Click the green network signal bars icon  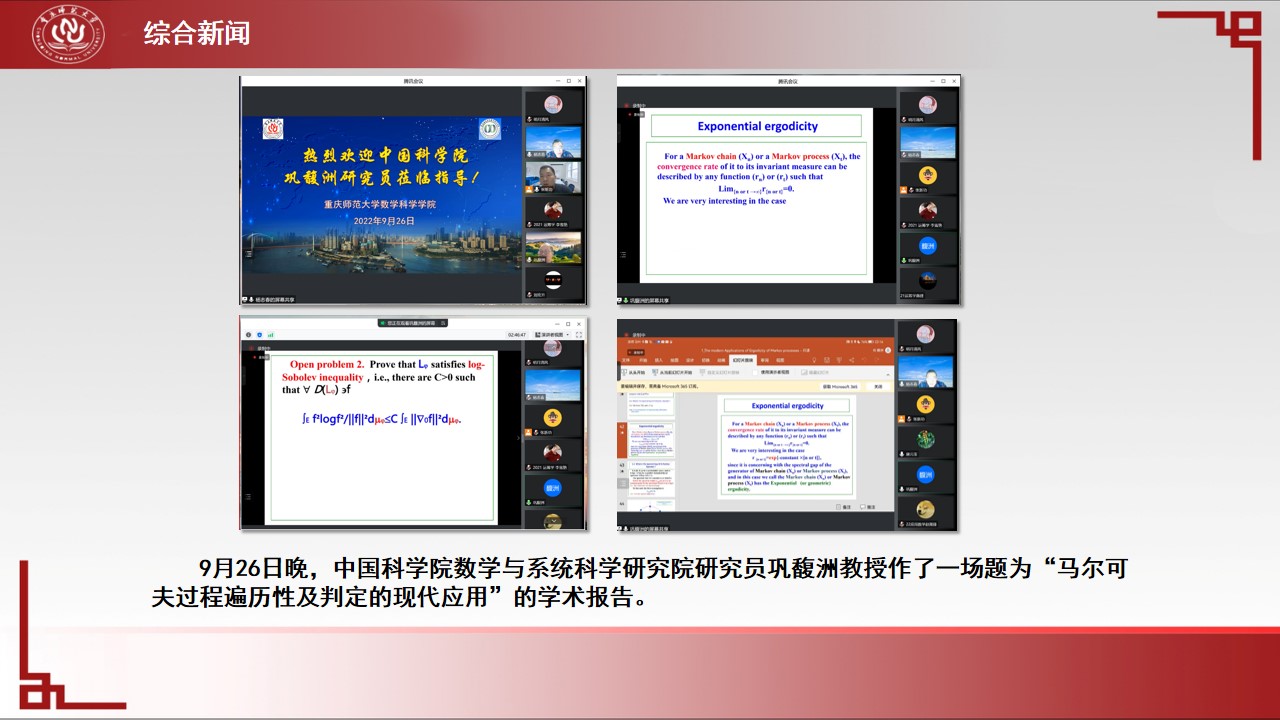tap(270, 334)
